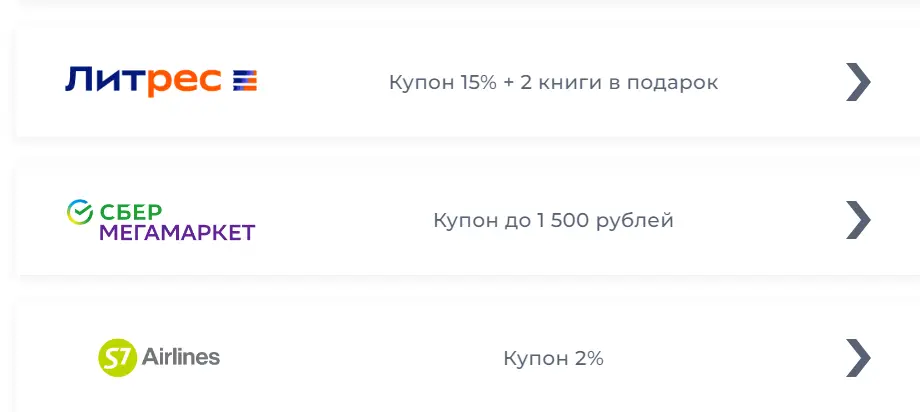Click the purple "МЕГАМАРКЕТ" logo text
The image size is (920, 412).
pos(177,233)
